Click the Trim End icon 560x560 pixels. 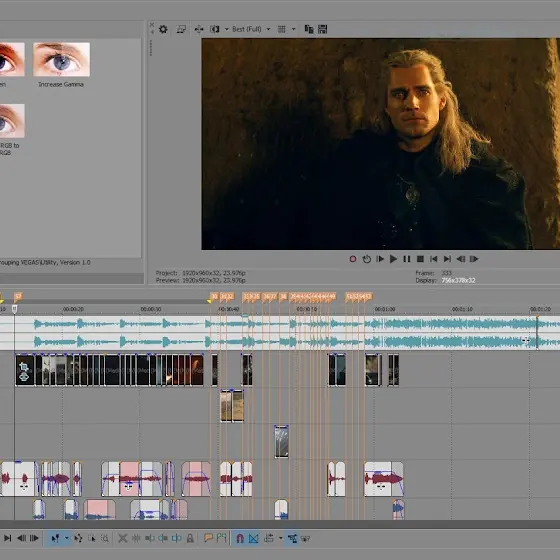click(163, 538)
